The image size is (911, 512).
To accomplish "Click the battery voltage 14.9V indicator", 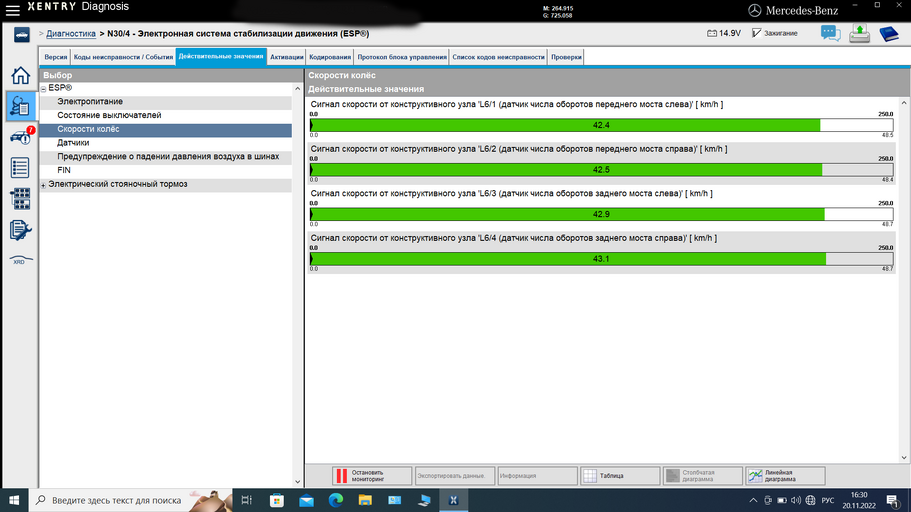I will tap(724, 33).
